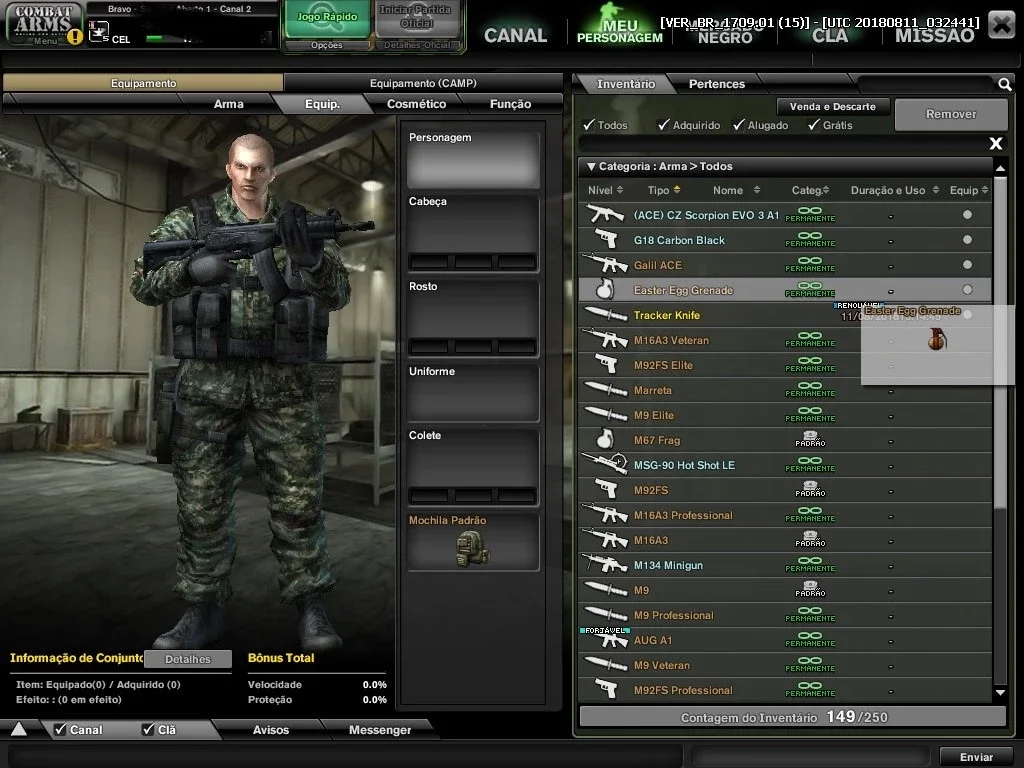The width and height of the screenshot is (1024, 768).
Task: Click the Venda e Descarte button
Action: click(833, 106)
